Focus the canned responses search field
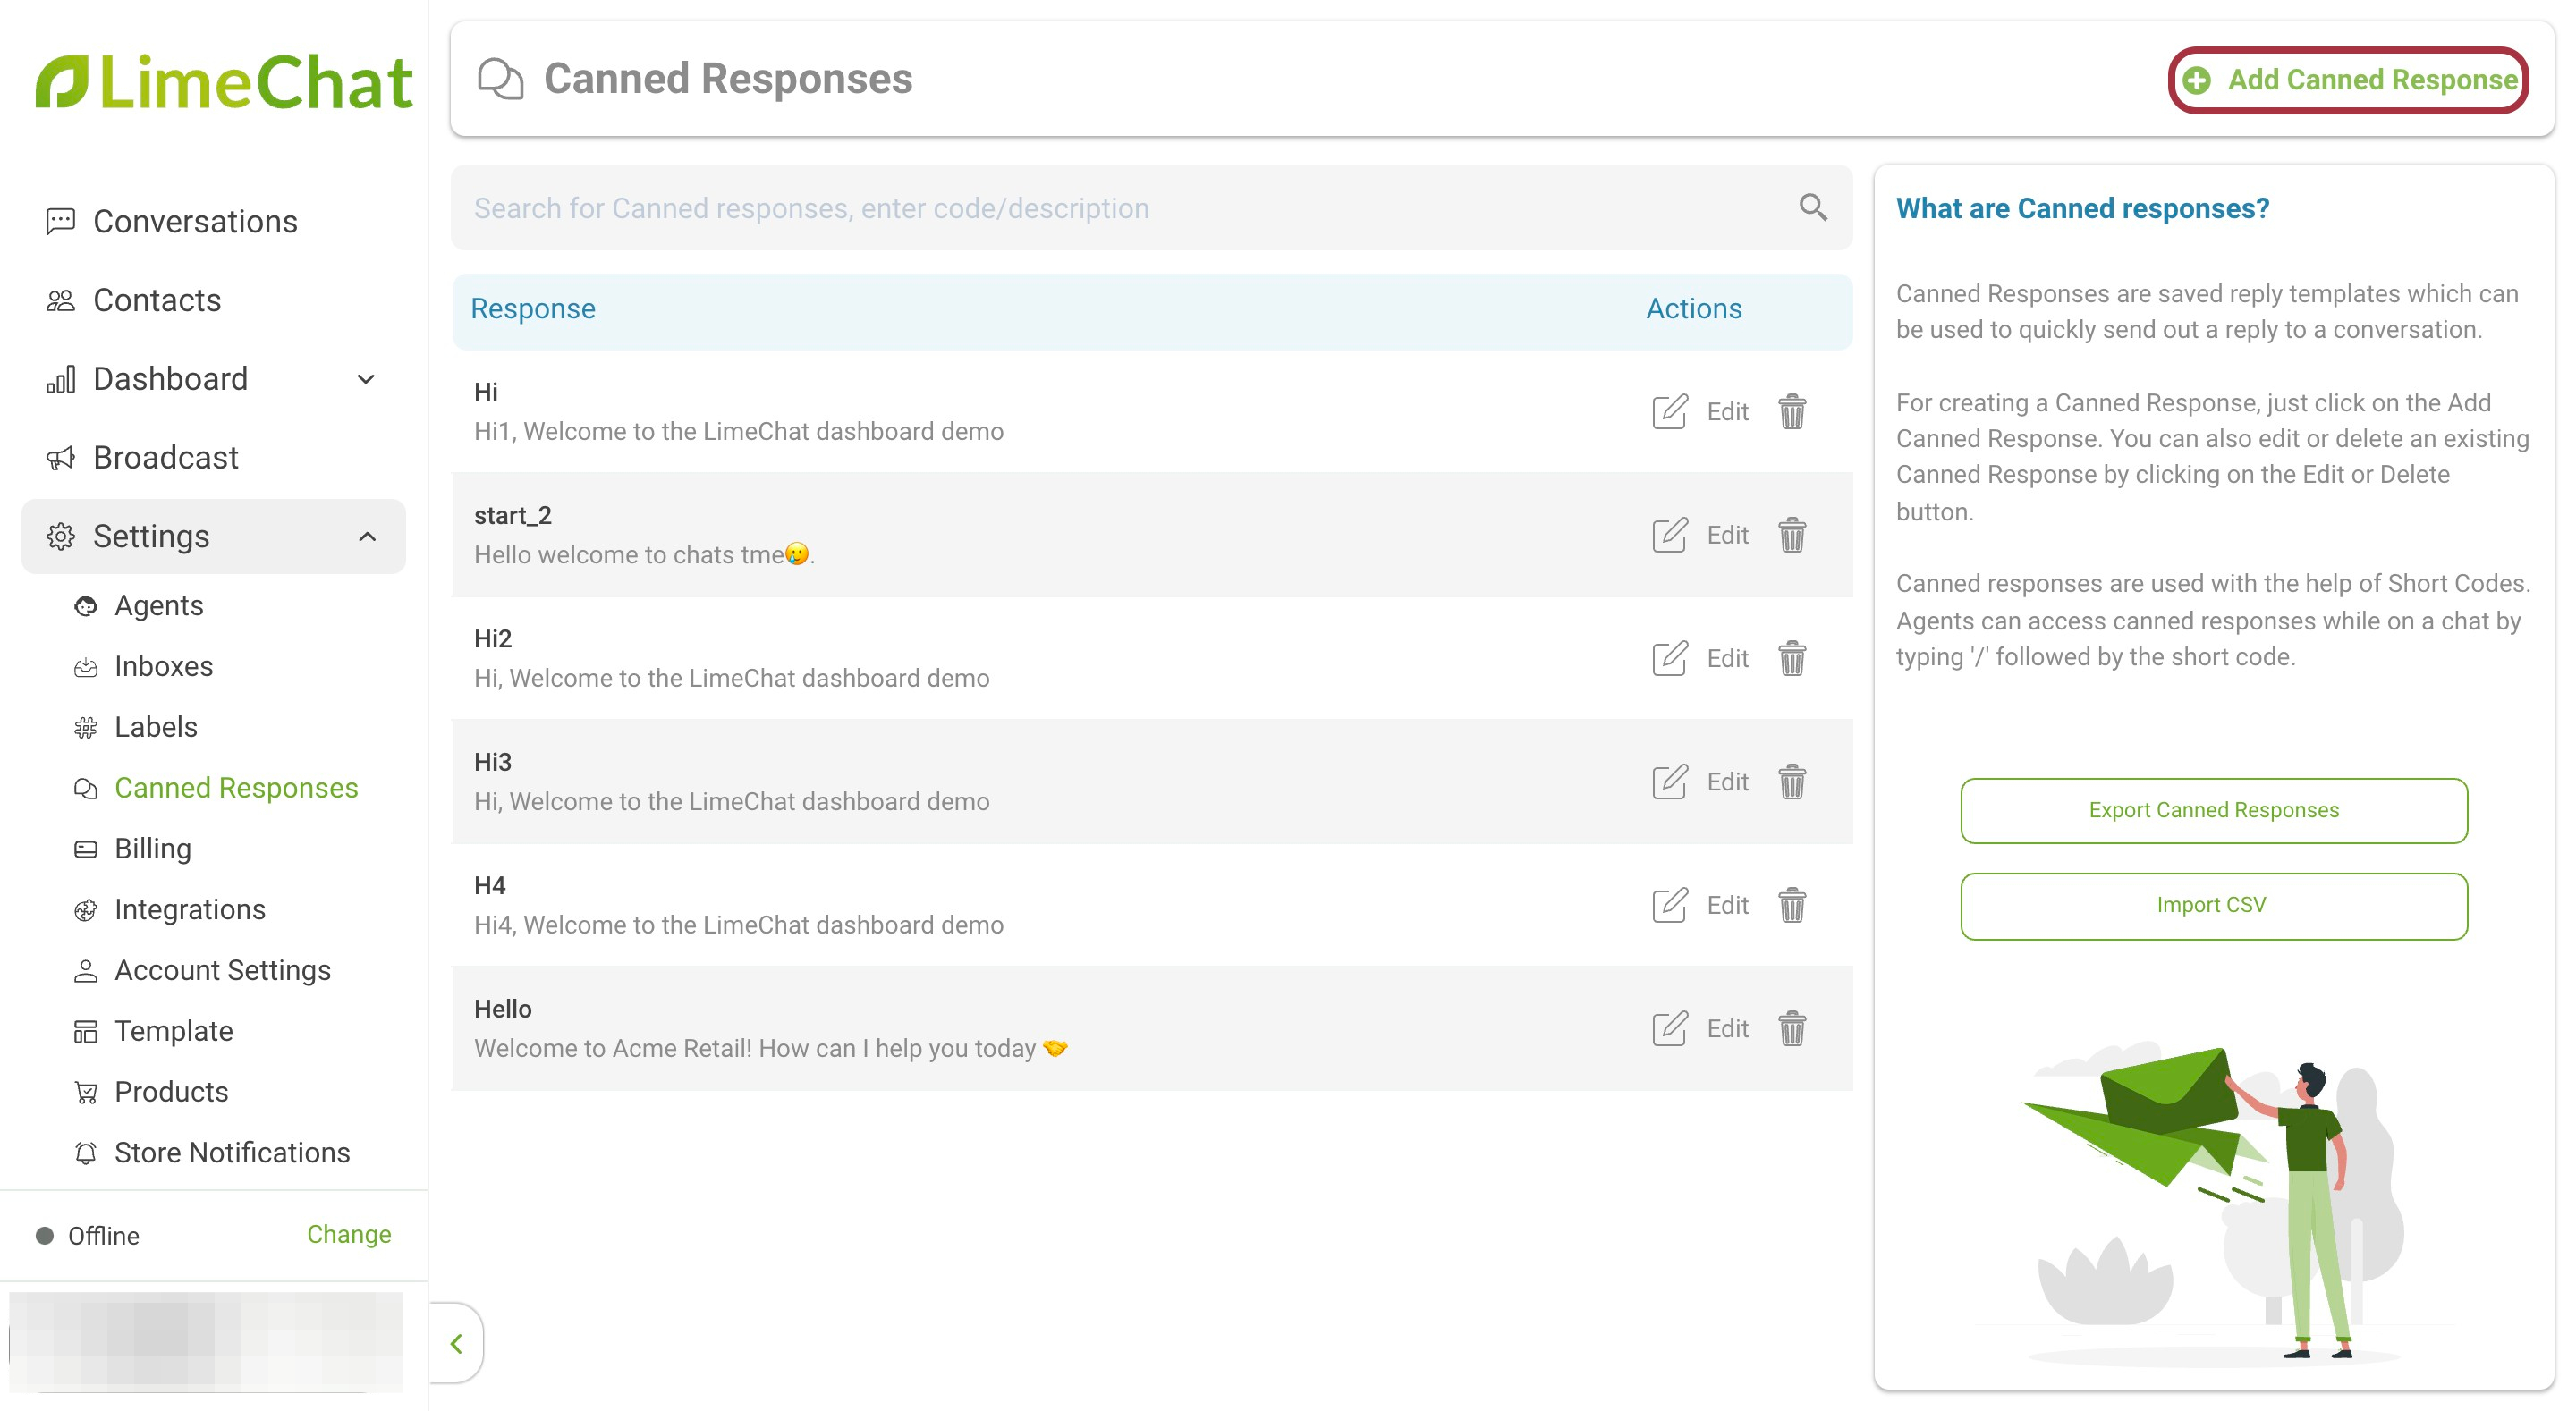The width and height of the screenshot is (2576, 1411). pos(1150,207)
